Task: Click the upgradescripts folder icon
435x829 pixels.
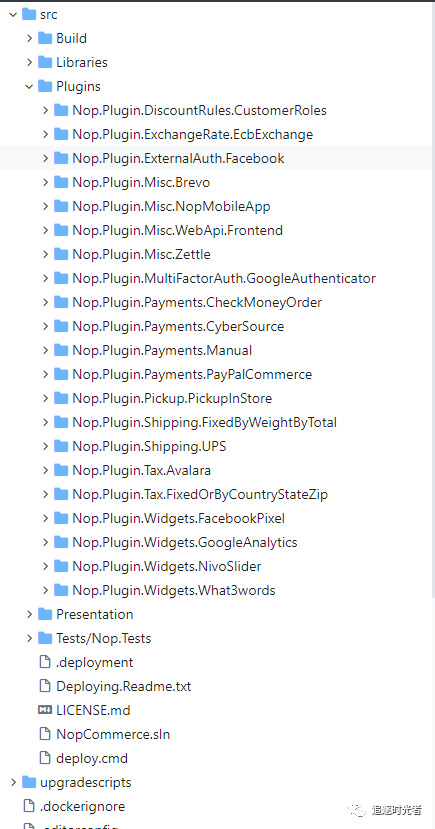Action: coord(29,782)
